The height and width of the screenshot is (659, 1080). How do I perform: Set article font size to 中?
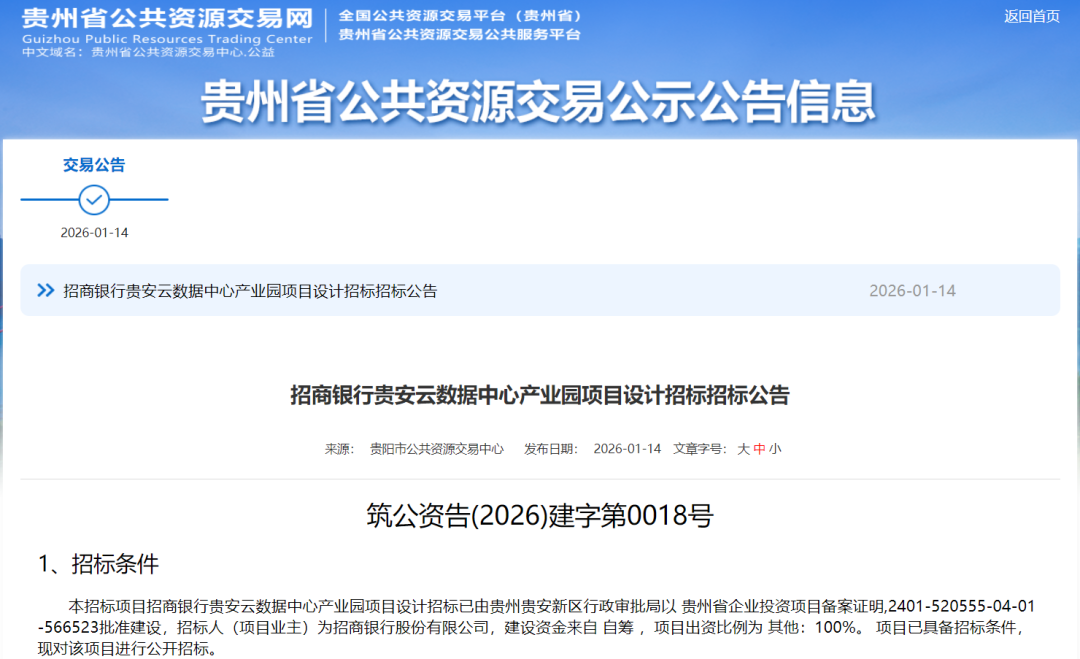coord(759,449)
